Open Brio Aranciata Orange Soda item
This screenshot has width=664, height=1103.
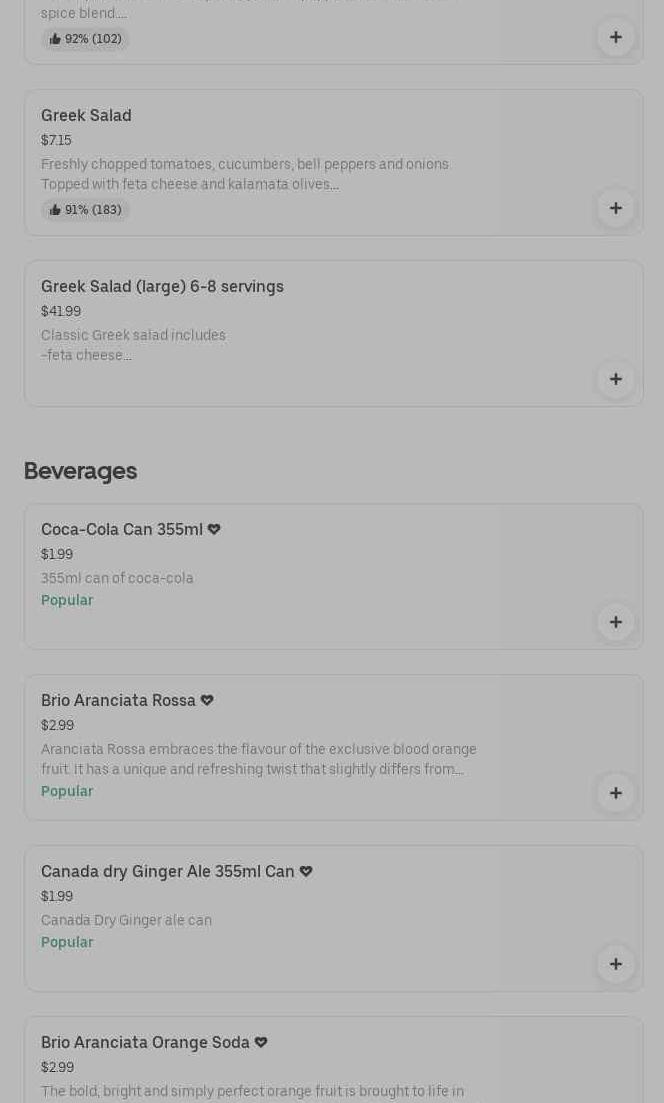point(145,1042)
